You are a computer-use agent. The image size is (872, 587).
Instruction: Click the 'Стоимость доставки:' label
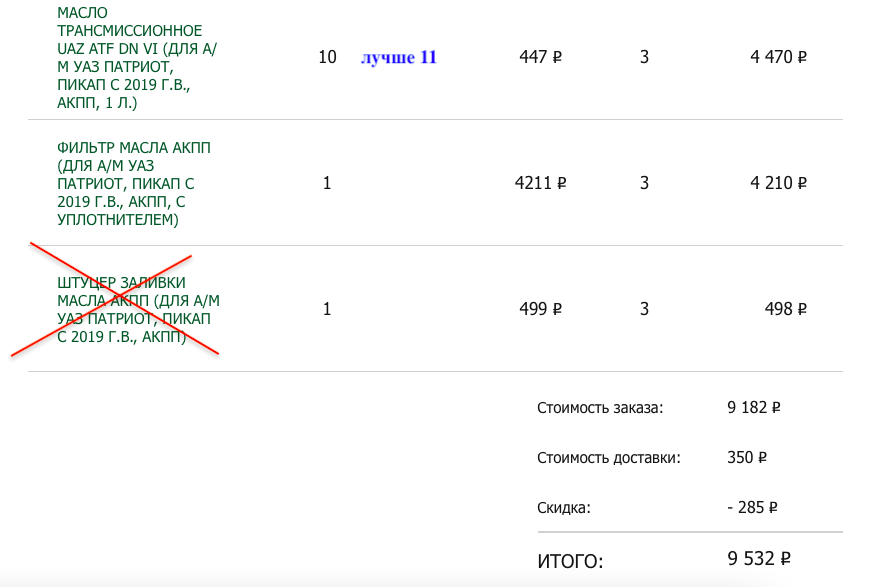coord(608,458)
